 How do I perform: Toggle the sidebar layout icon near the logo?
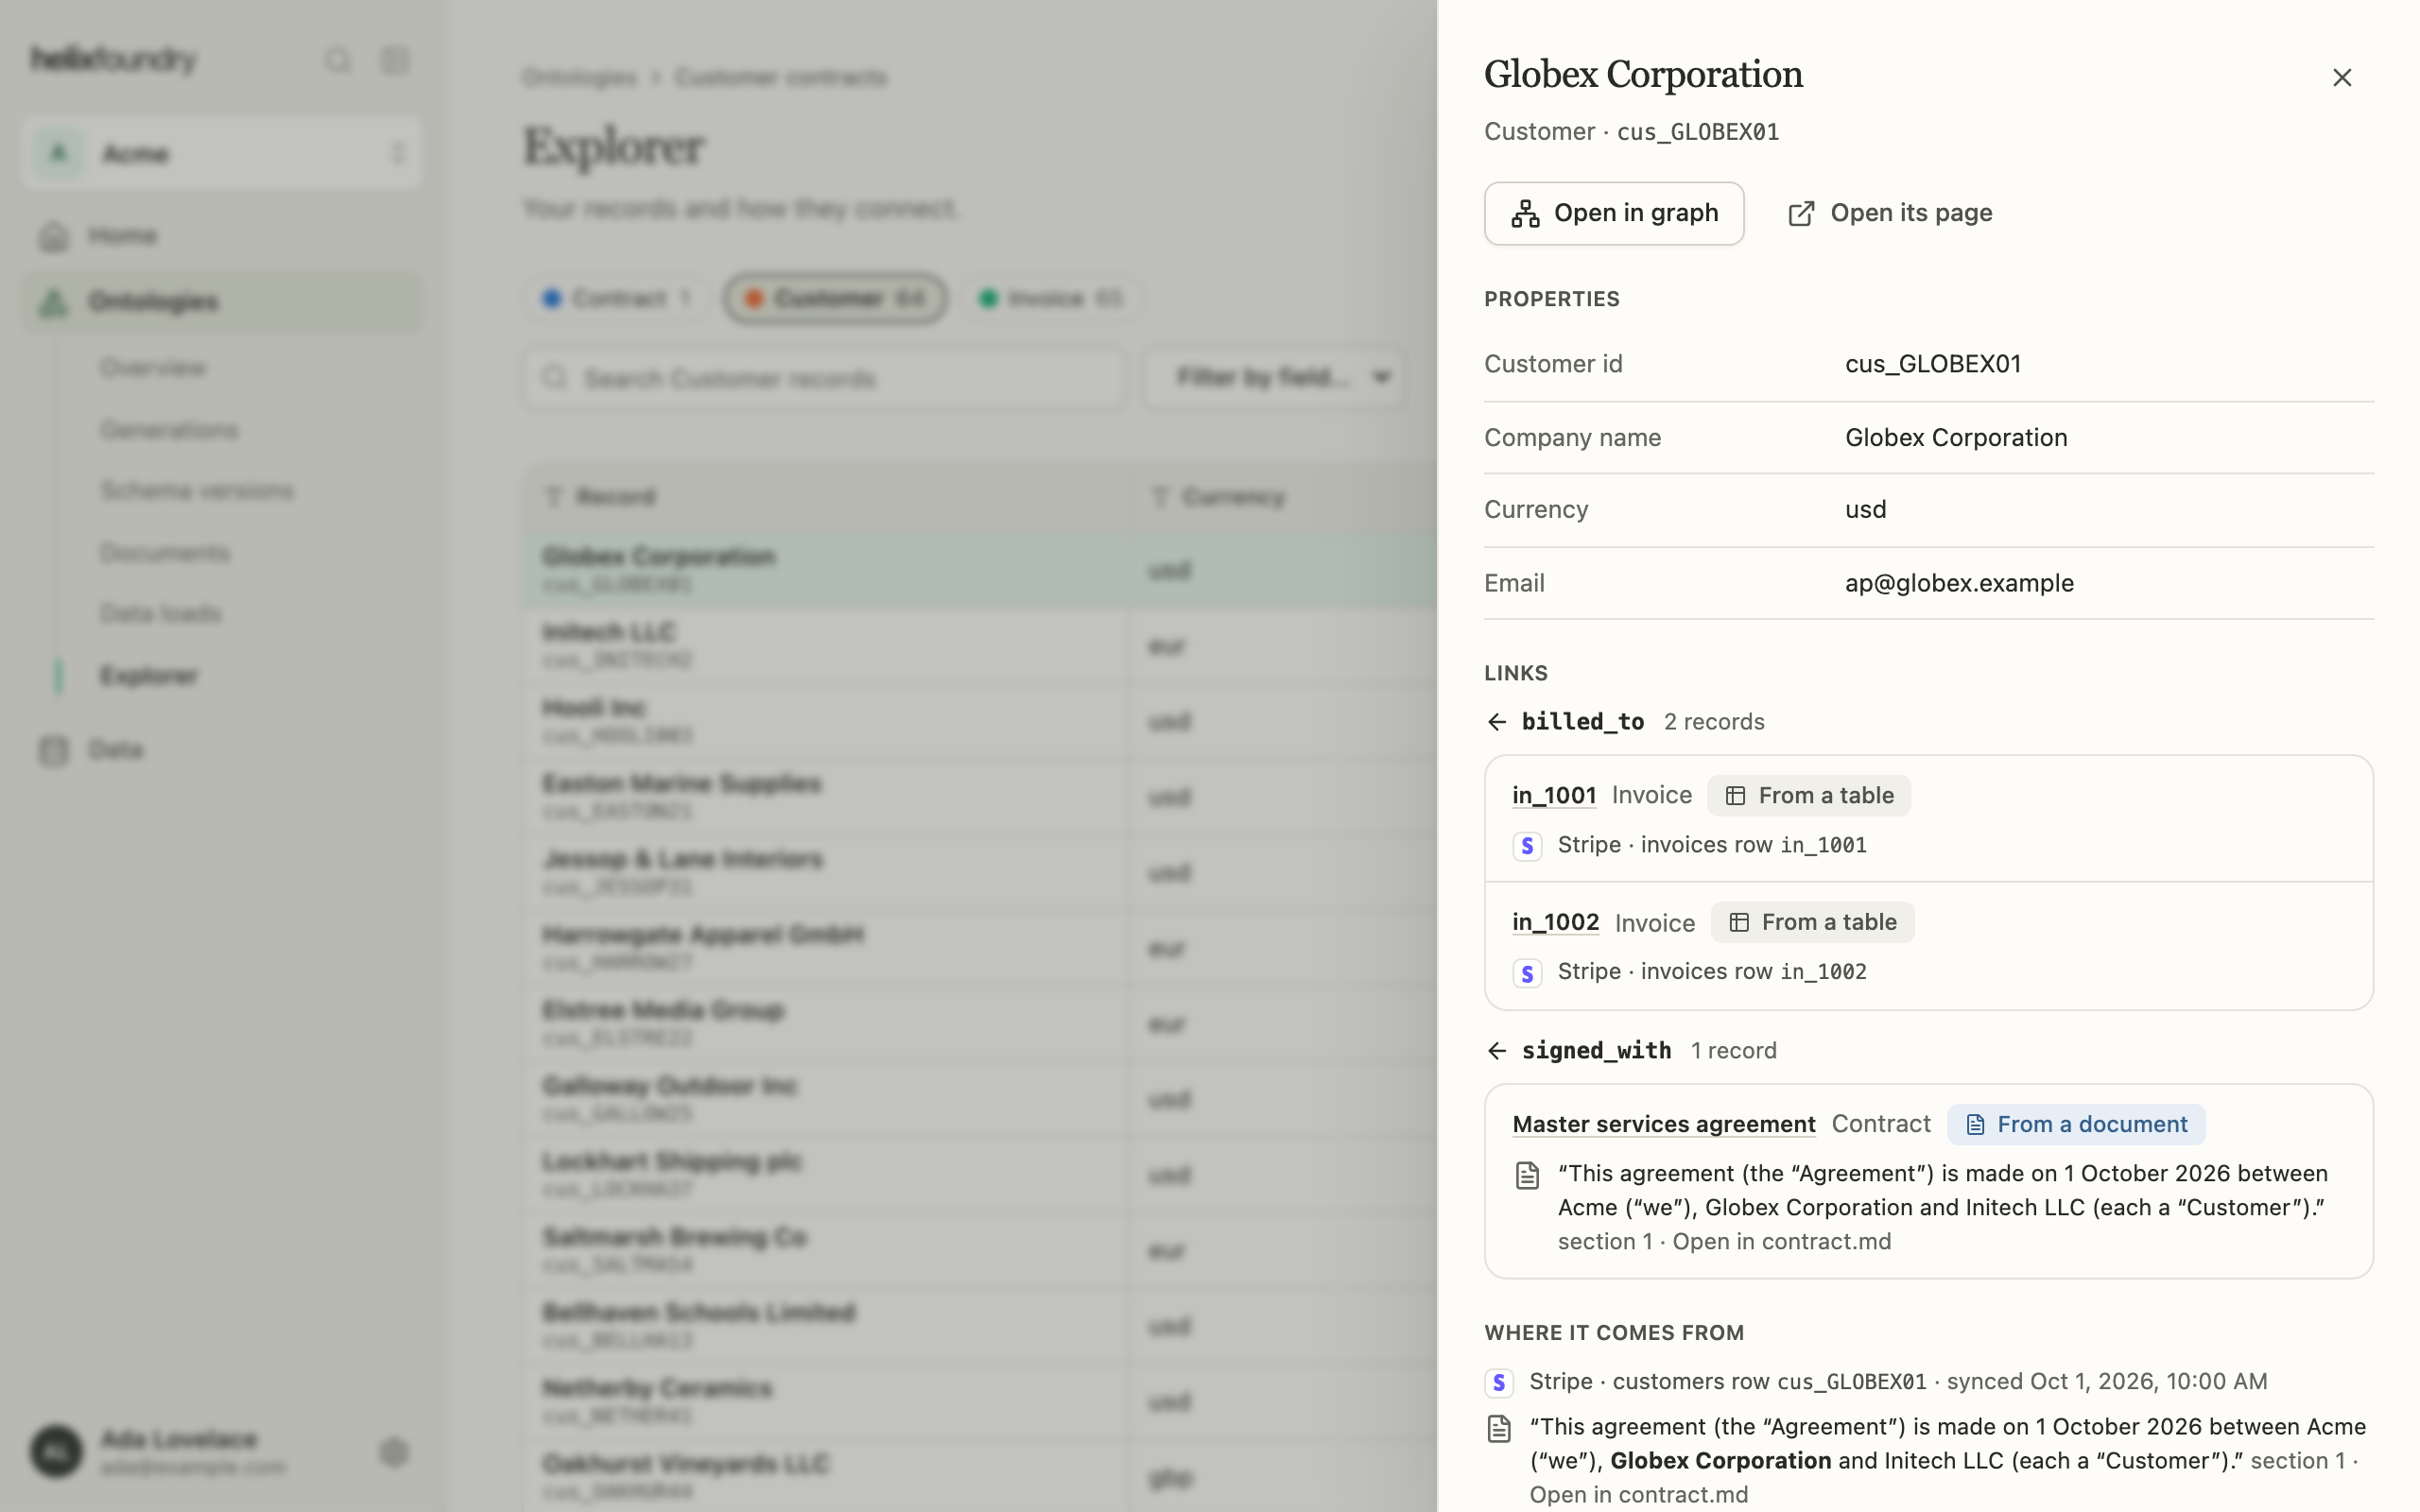[395, 60]
